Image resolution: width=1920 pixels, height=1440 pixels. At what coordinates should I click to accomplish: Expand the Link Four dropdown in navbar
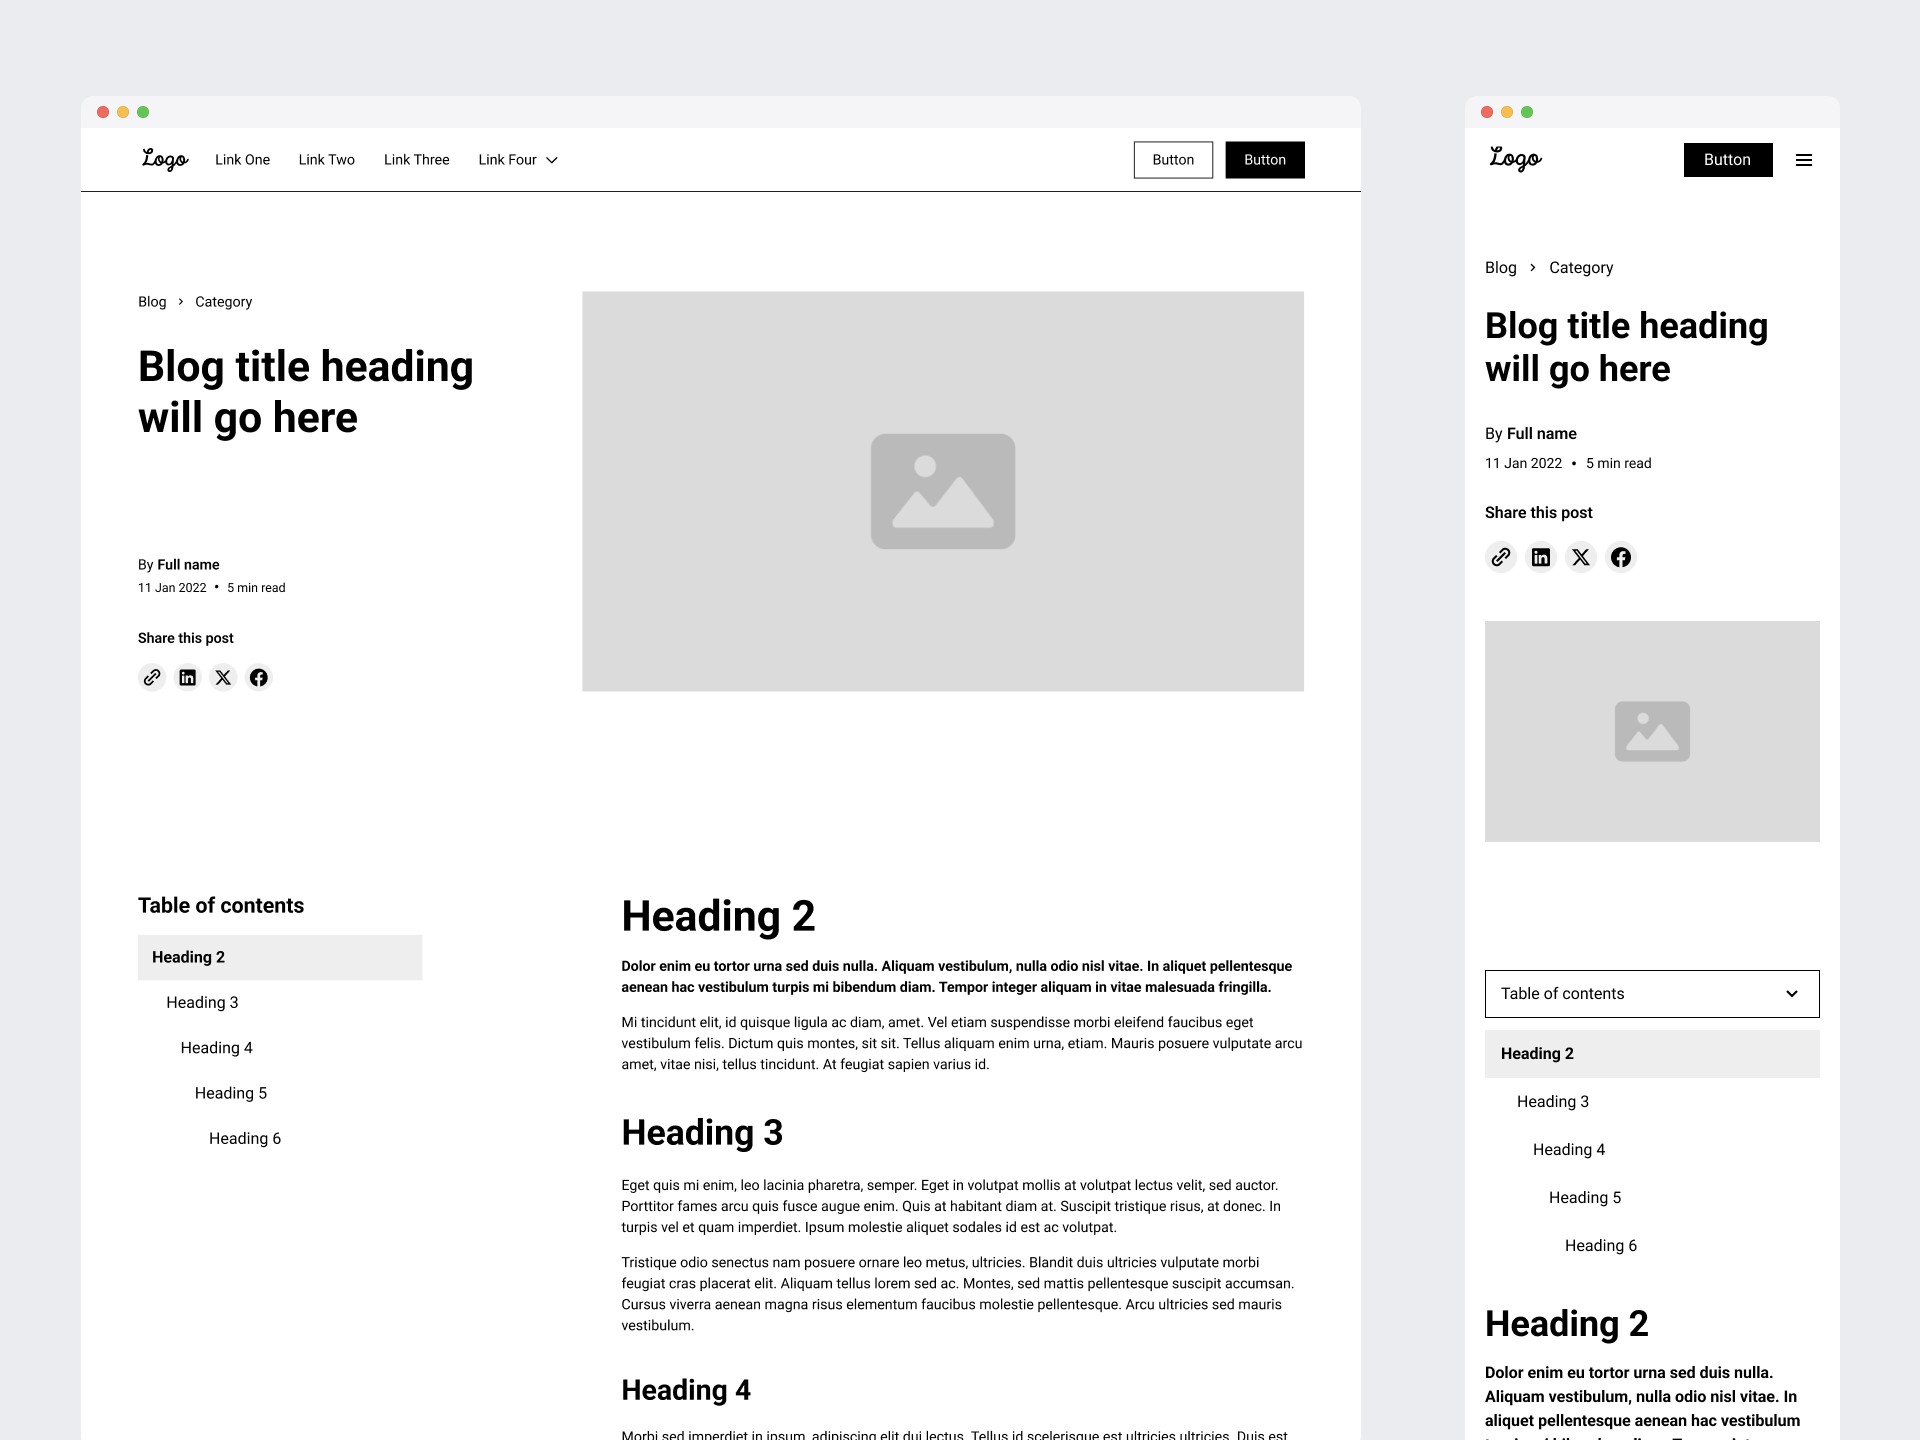click(518, 160)
